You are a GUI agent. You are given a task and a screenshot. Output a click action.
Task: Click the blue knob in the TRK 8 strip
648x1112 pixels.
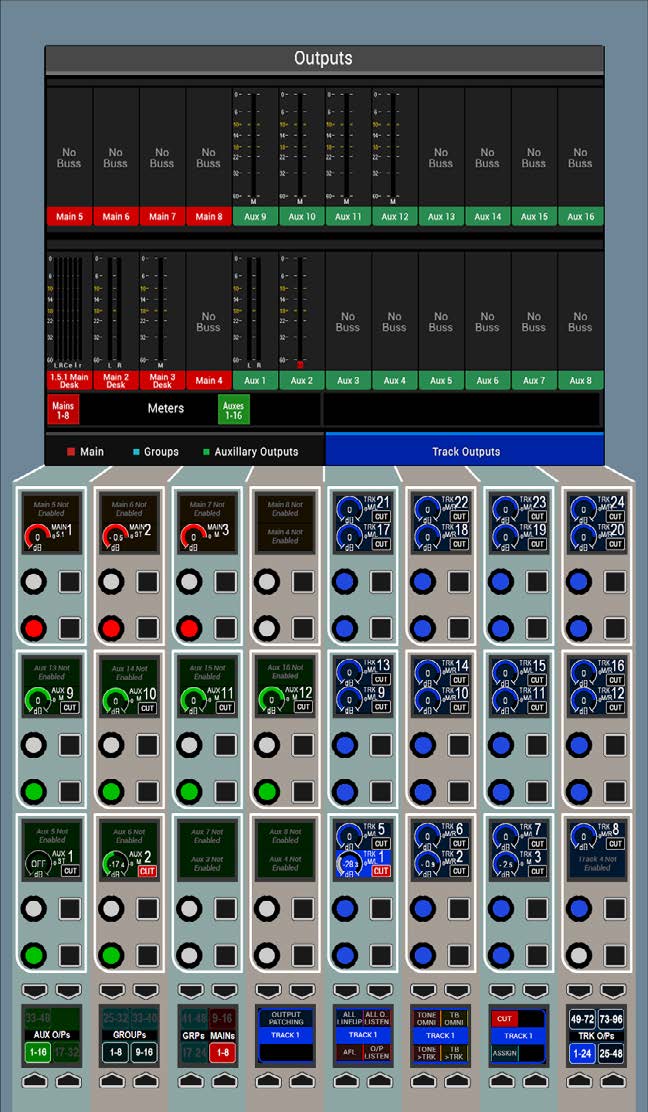pos(579,909)
